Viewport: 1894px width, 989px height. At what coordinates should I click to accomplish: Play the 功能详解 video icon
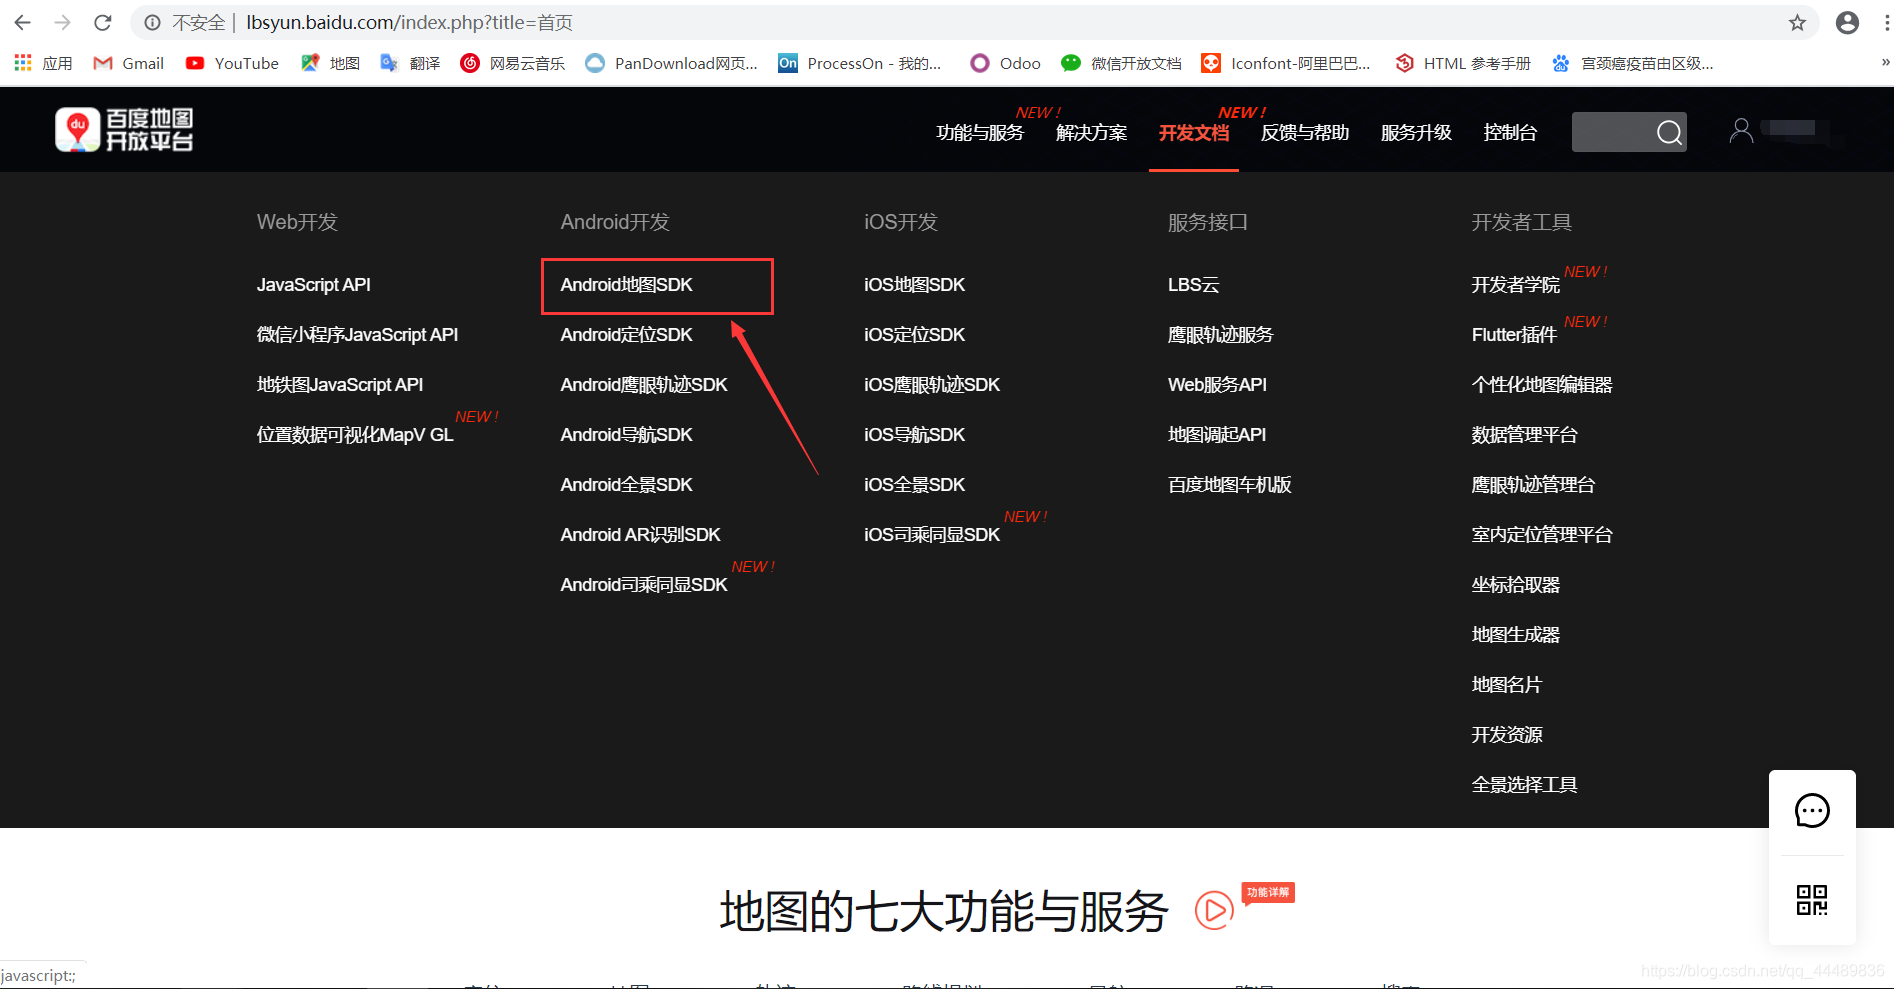coord(1214,910)
